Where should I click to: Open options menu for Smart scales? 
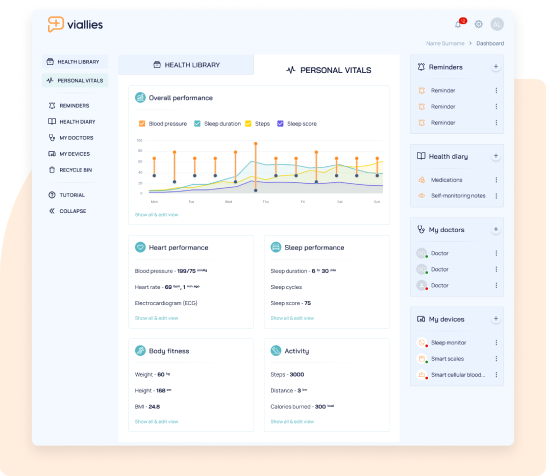coord(496,359)
